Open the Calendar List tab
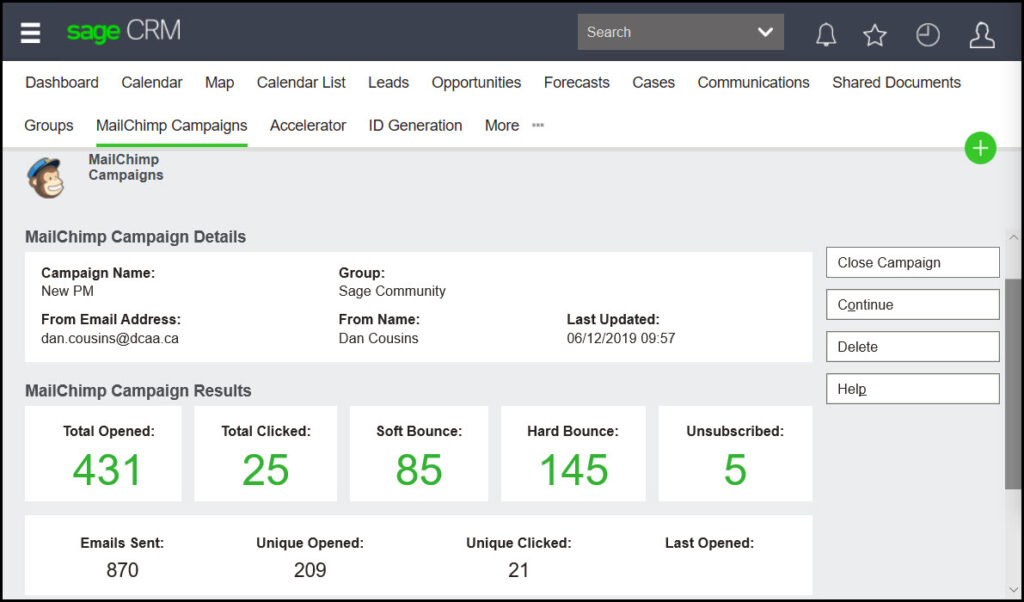Image resolution: width=1024 pixels, height=602 pixels. pyautogui.click(x=301, y=82)
